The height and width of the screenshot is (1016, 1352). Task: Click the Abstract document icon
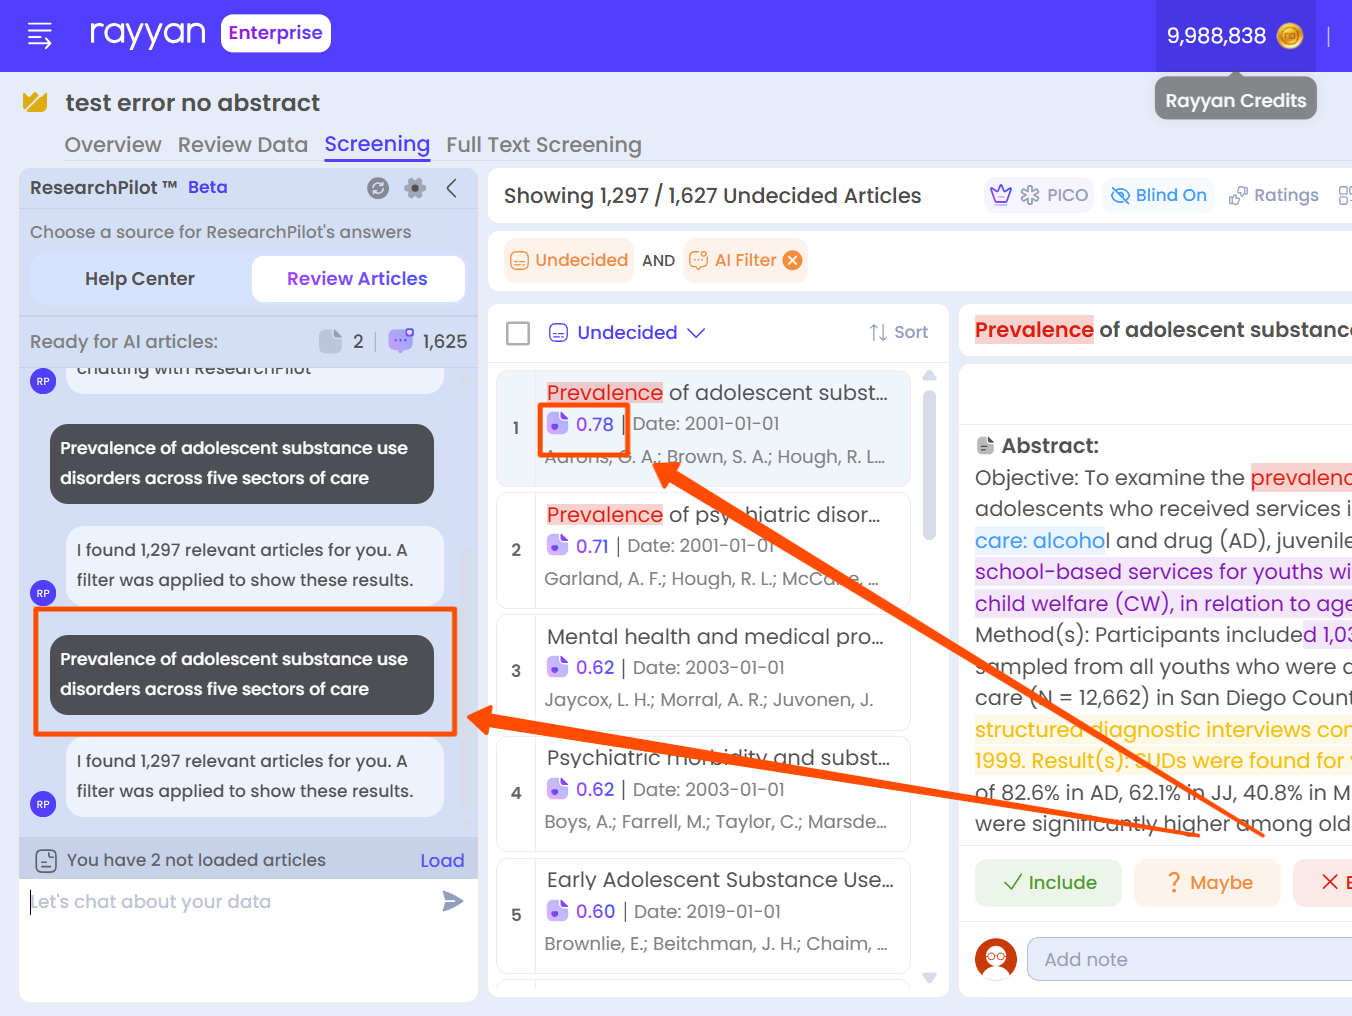985,446
